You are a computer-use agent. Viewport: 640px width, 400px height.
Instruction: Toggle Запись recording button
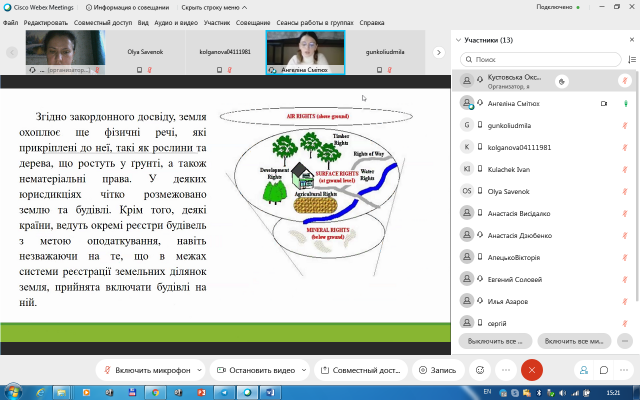436,370
